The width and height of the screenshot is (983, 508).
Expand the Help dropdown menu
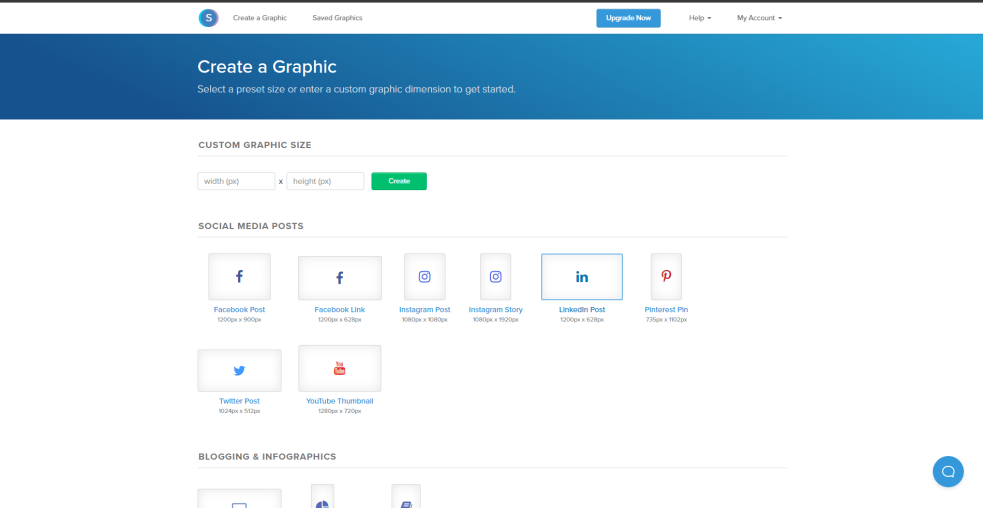tap(700, 18)
